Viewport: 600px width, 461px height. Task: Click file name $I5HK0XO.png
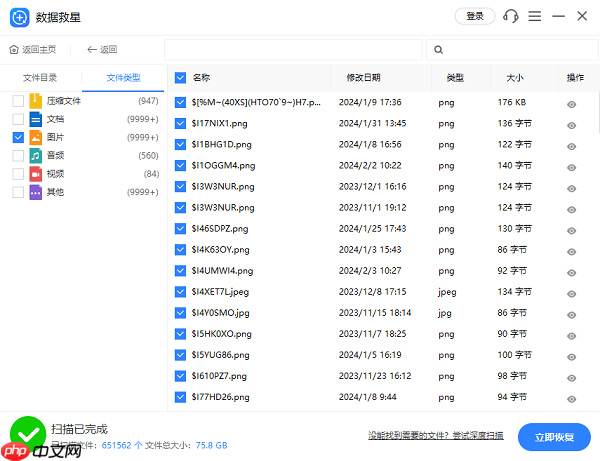[x=222, y=334]
